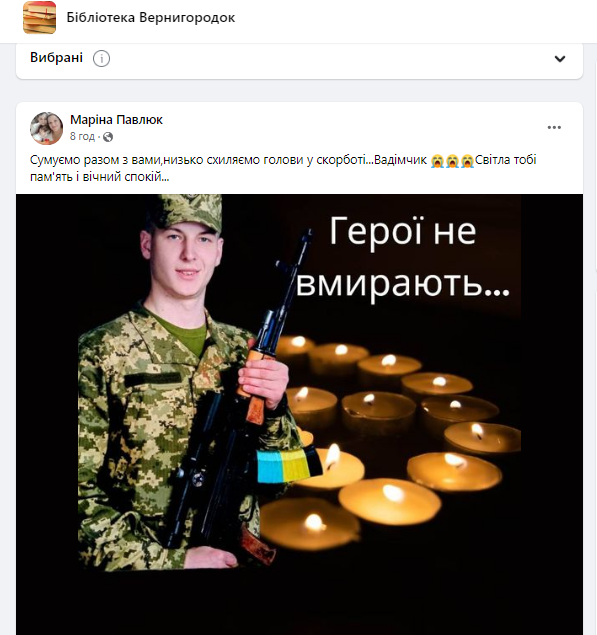Screen dimensions: 597x635
Task: Open the Бібліотека Вернигородок page title
Action: point(151,18)
